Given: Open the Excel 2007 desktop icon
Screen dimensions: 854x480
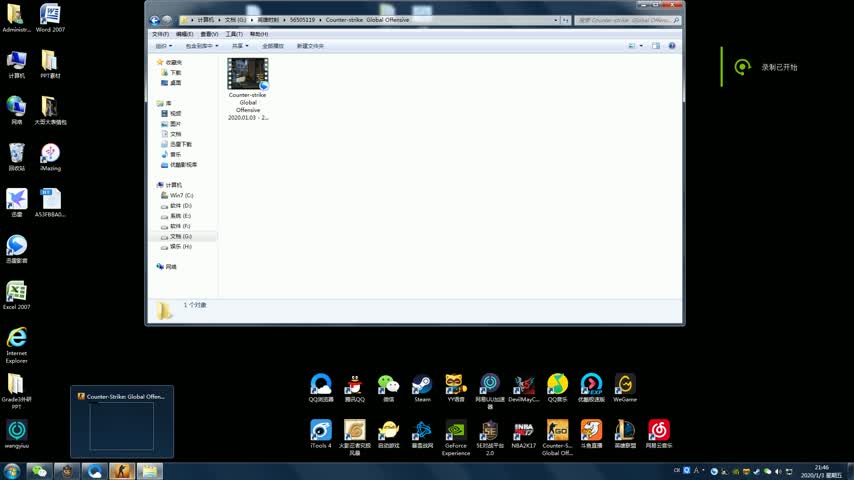Looking at the screenshot, I should pos(16,295).
